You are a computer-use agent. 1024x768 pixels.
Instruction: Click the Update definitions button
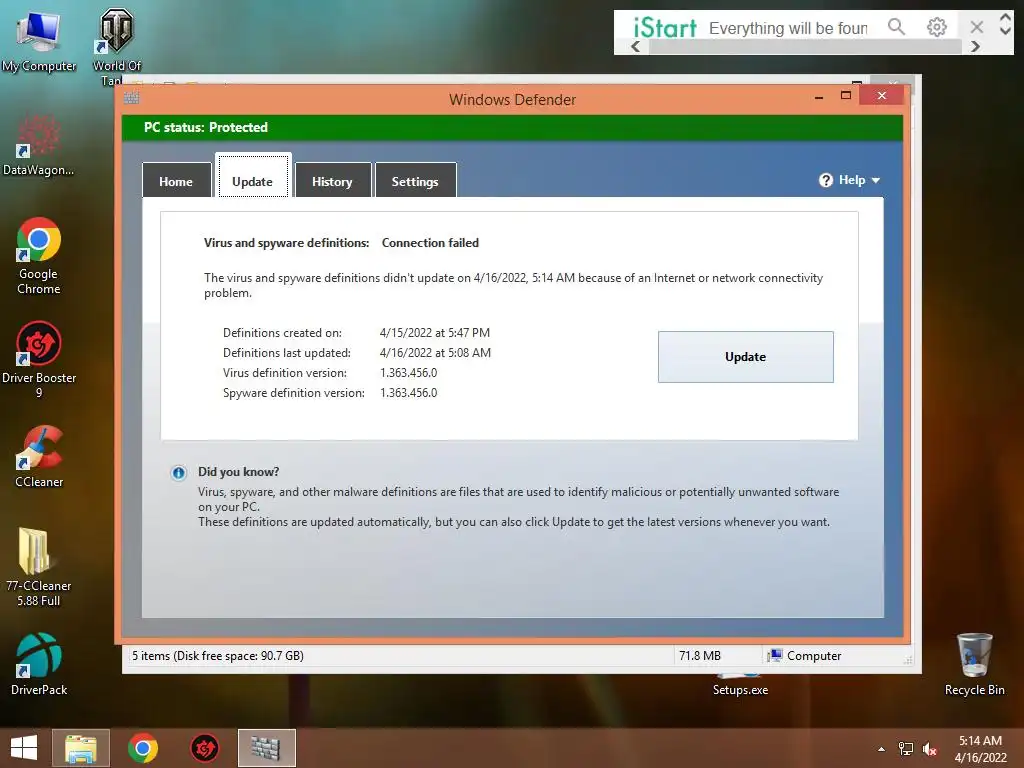(745, 357)
